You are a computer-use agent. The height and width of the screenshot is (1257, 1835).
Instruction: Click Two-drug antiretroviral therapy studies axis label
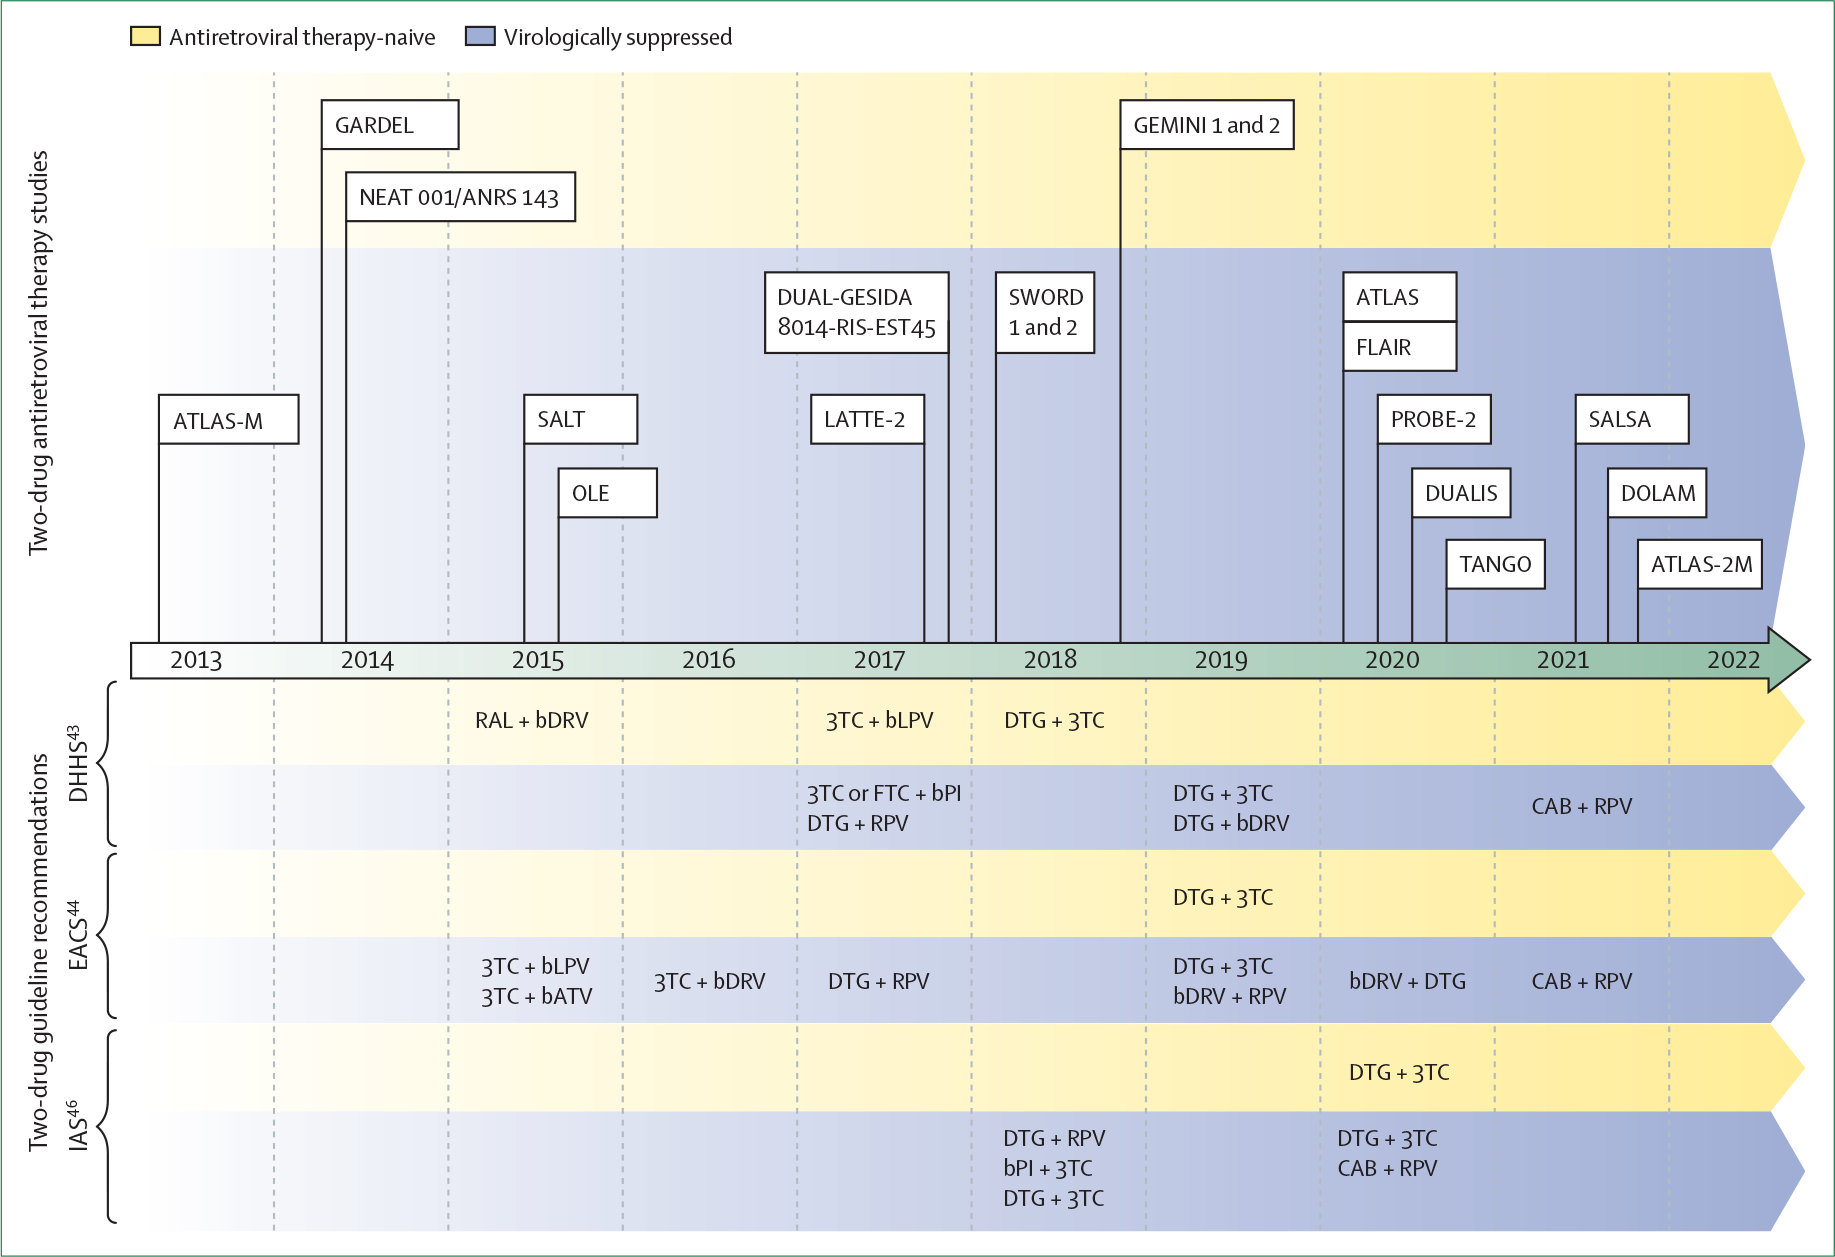pyautogui.click(x=38, y=352)
